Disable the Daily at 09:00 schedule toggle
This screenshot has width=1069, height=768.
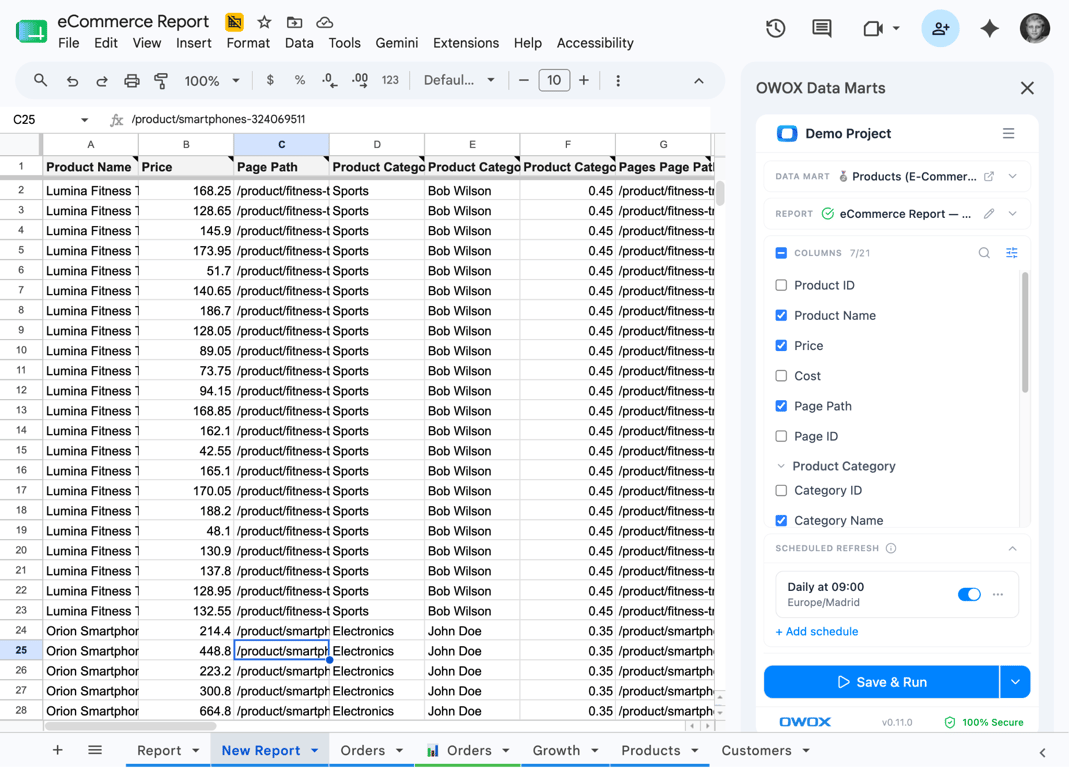(x=969, y=595)
